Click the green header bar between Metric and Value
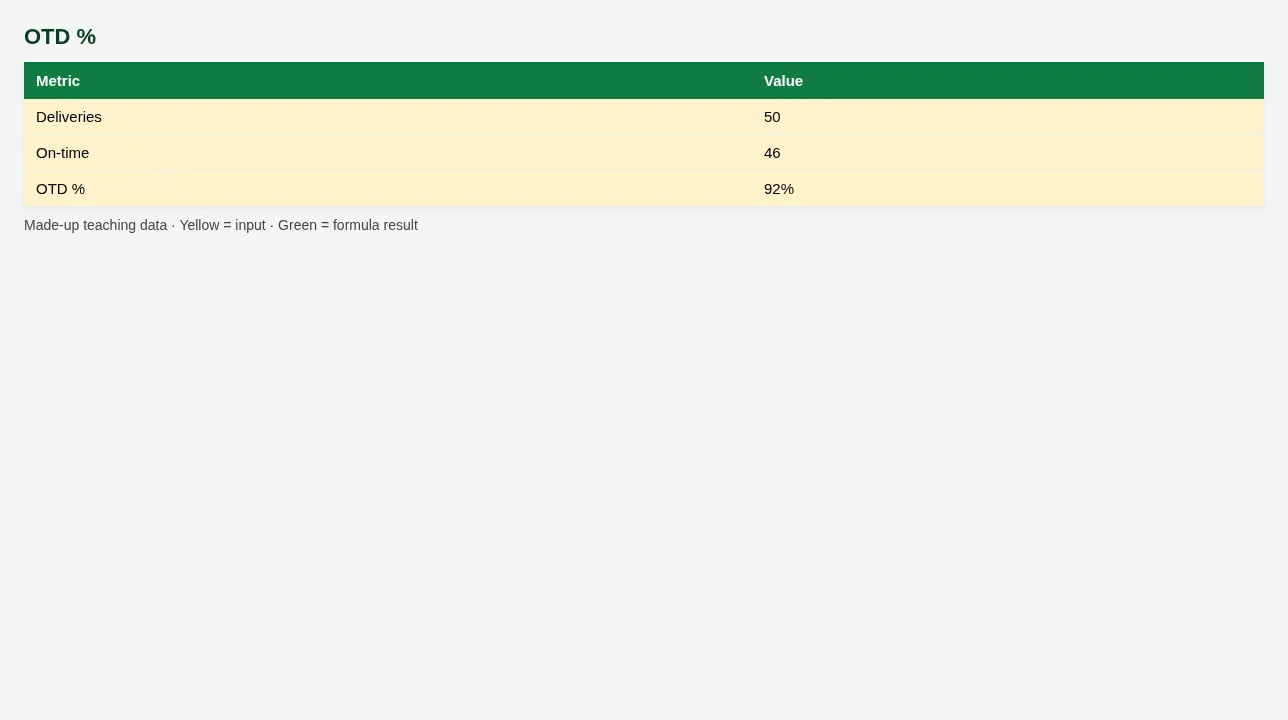This screenshot has width=1288, height=720. [420, 81]
